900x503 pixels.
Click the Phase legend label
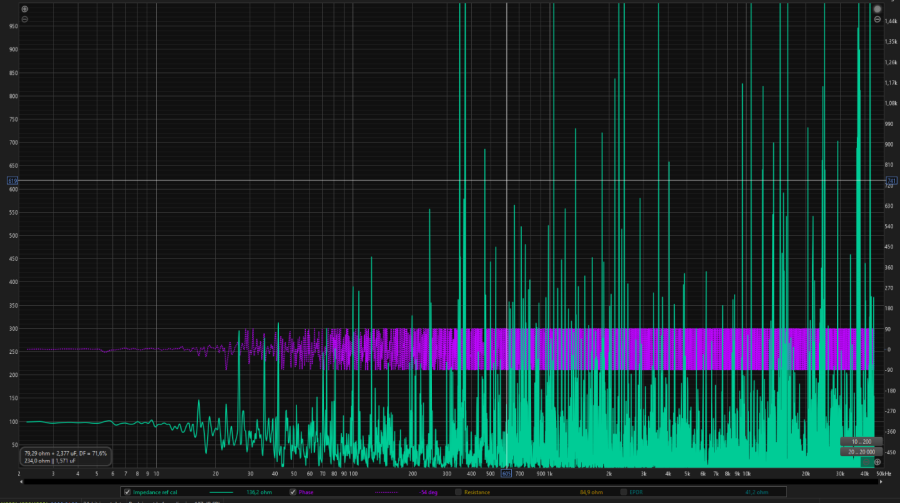(306, 492)
